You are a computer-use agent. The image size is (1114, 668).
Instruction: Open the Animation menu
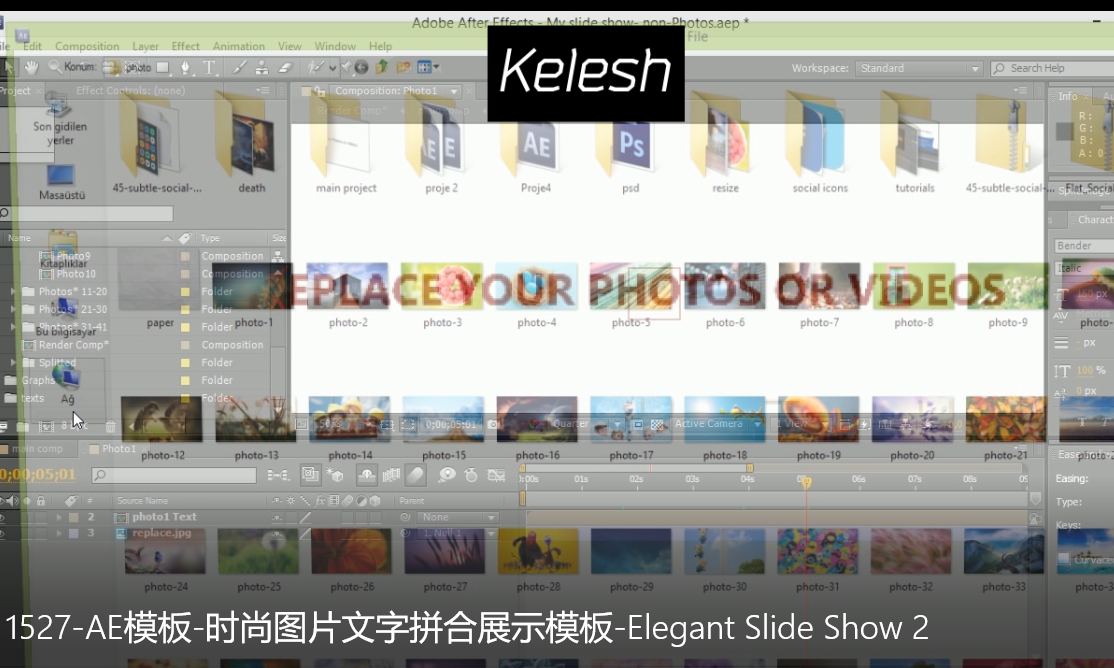tap(239, 46)
